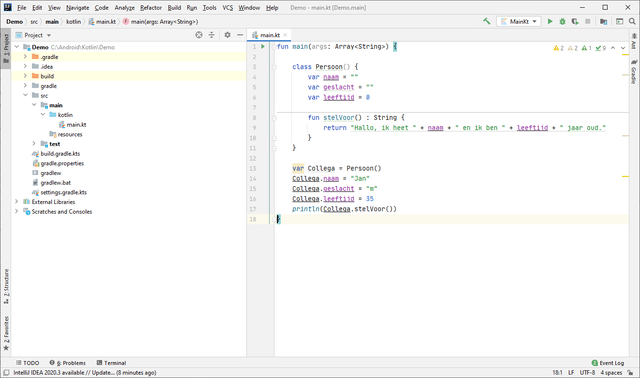This screenshot has height=378, width=640.
Task: Fold the Persoon class at line 3
Action: tap(274, 67)
